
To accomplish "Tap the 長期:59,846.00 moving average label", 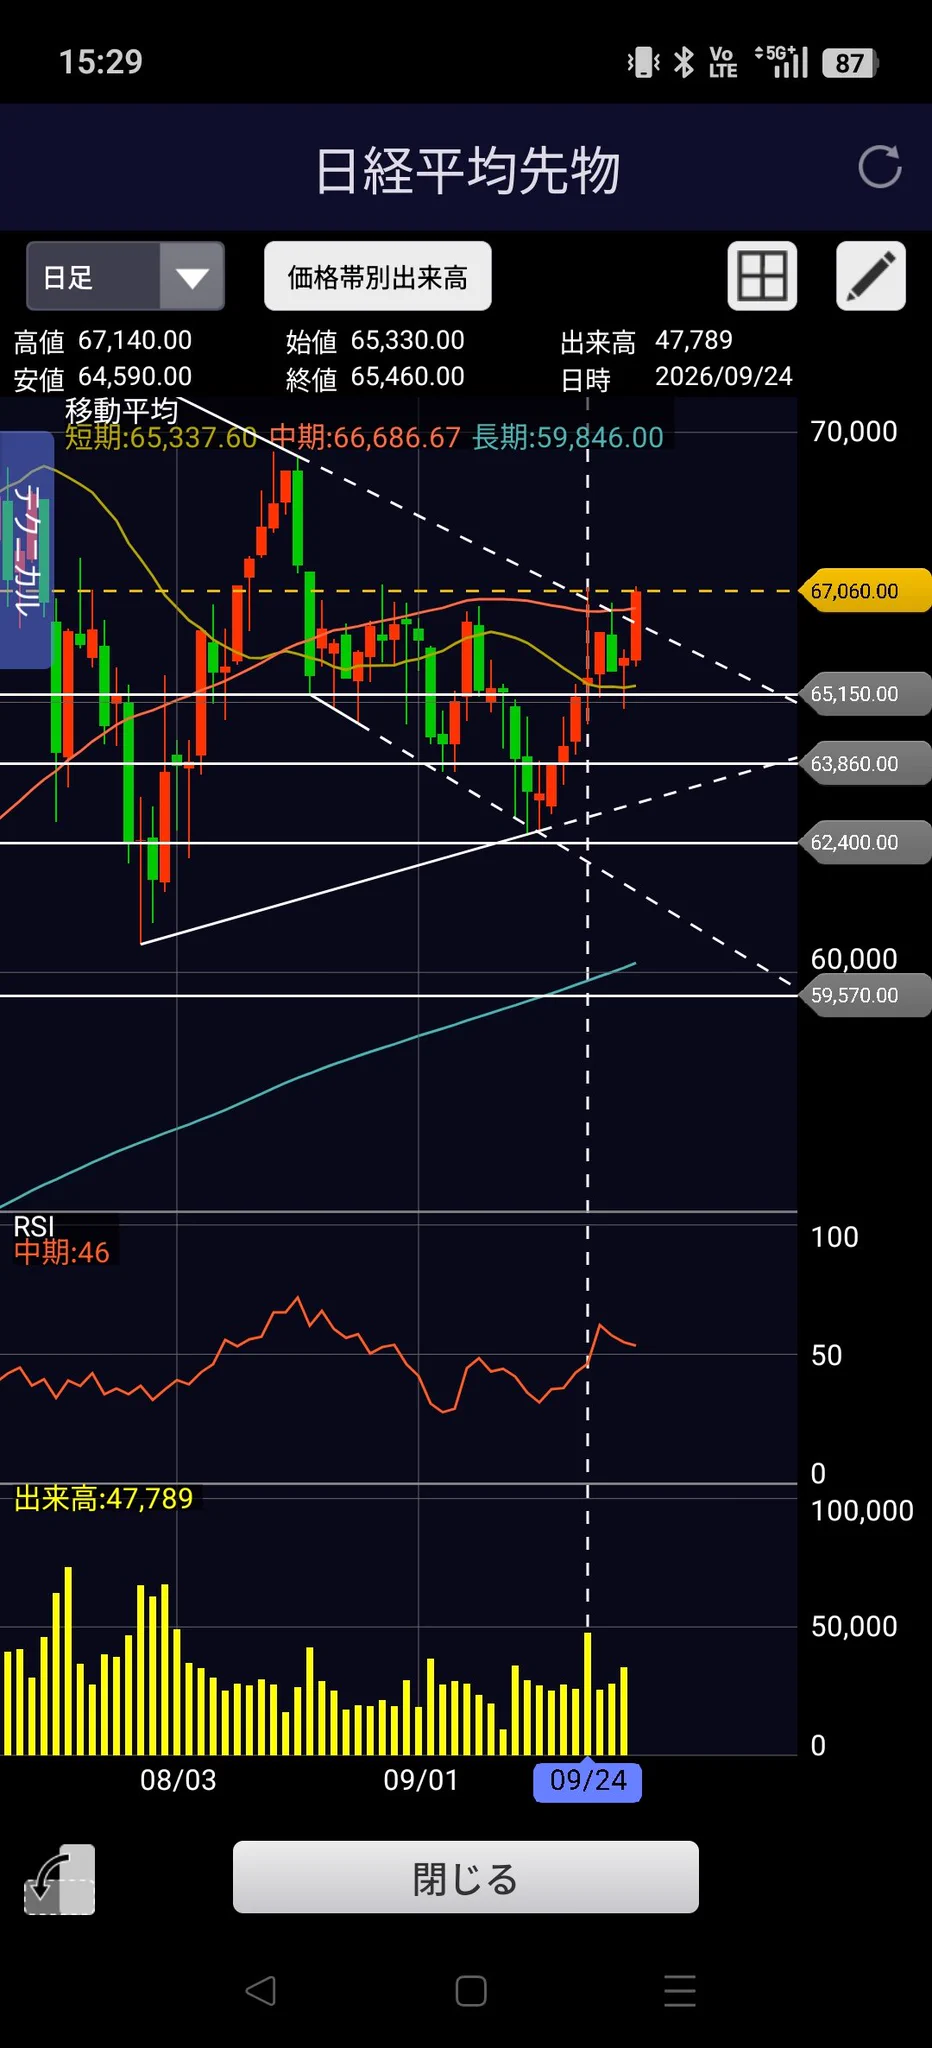I will [x=568, y=438].
